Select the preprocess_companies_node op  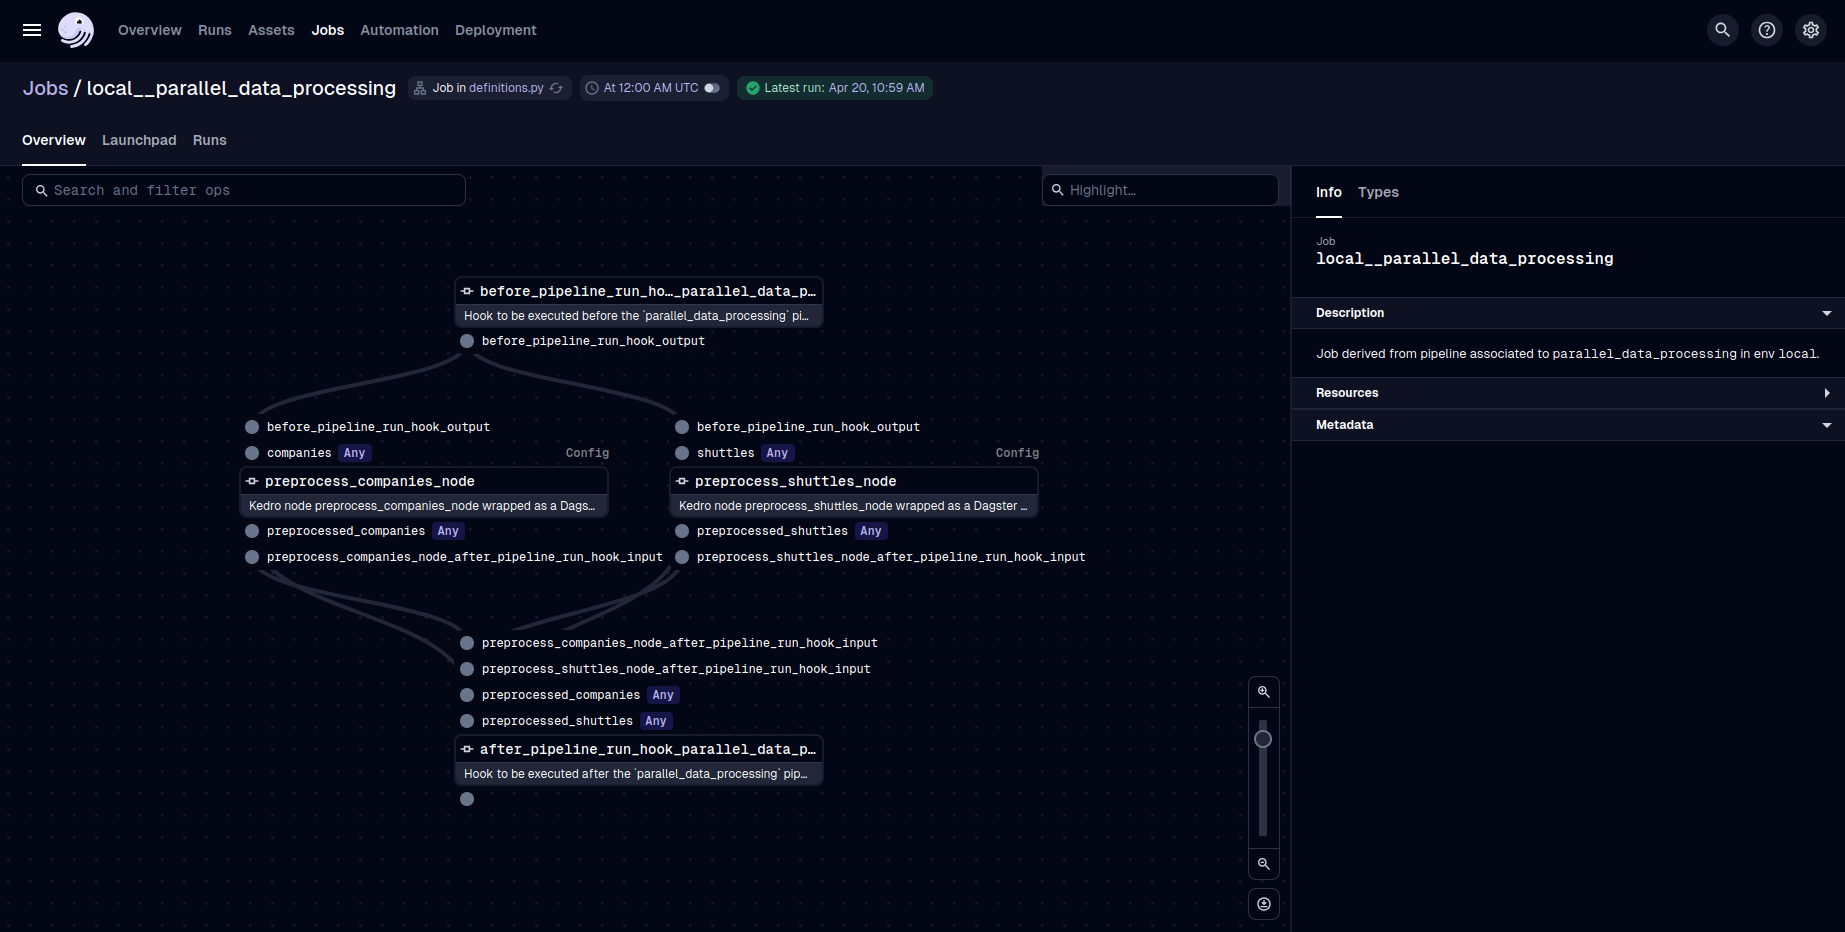point(424,492)
